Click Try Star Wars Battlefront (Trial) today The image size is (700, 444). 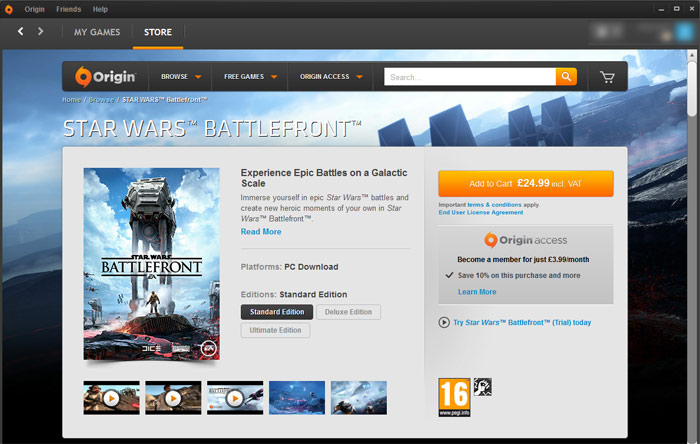522,322
